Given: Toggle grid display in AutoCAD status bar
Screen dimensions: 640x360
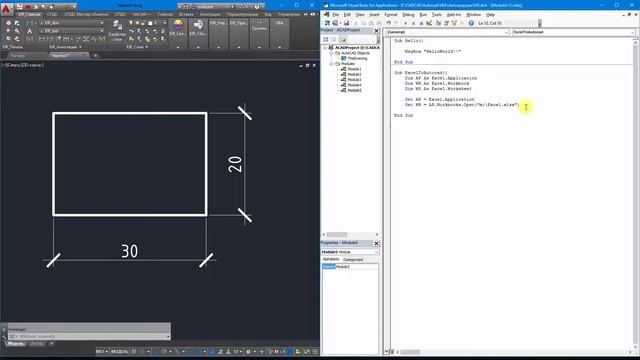Looking at the screenshot, I should click(134, 351).
